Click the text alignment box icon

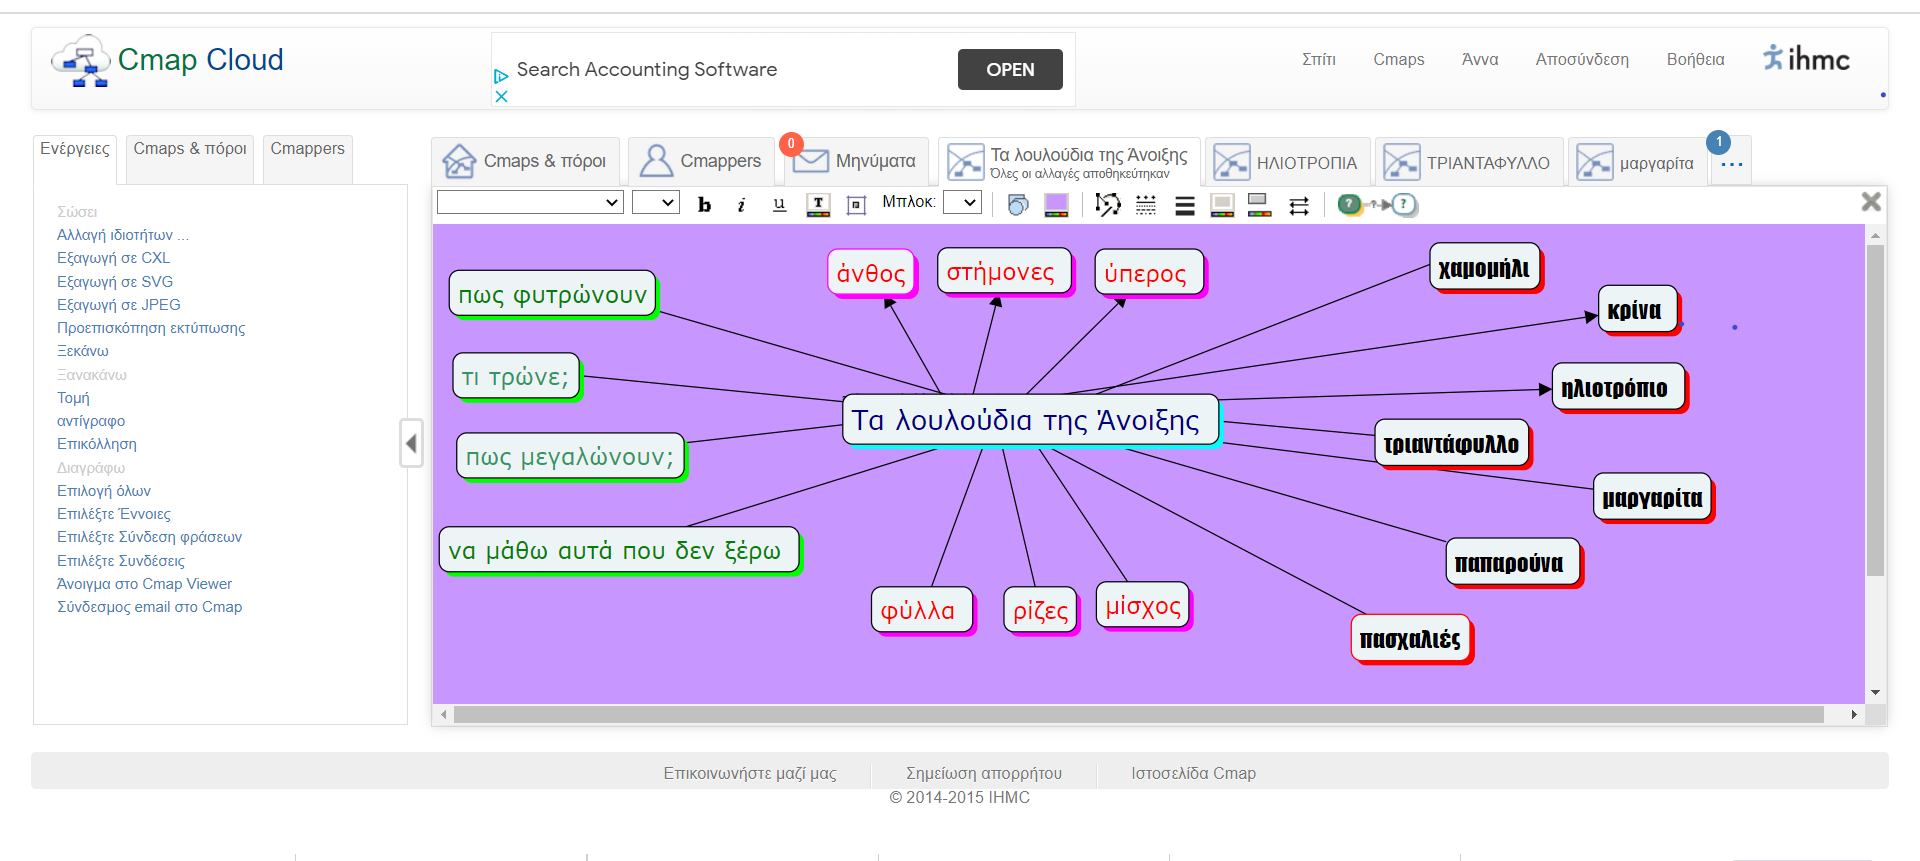[856, 205]
